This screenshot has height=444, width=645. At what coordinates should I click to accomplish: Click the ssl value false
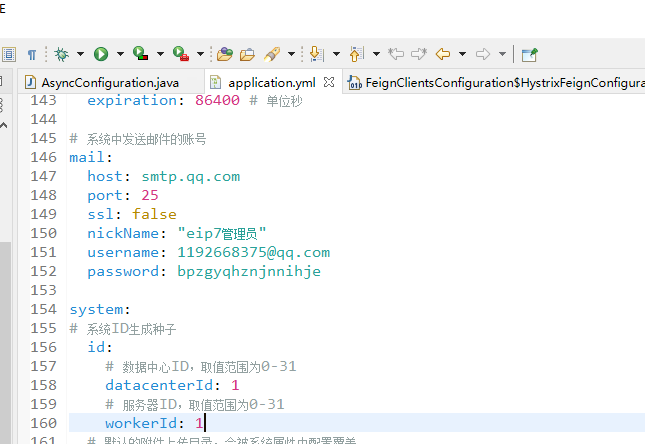154,214
